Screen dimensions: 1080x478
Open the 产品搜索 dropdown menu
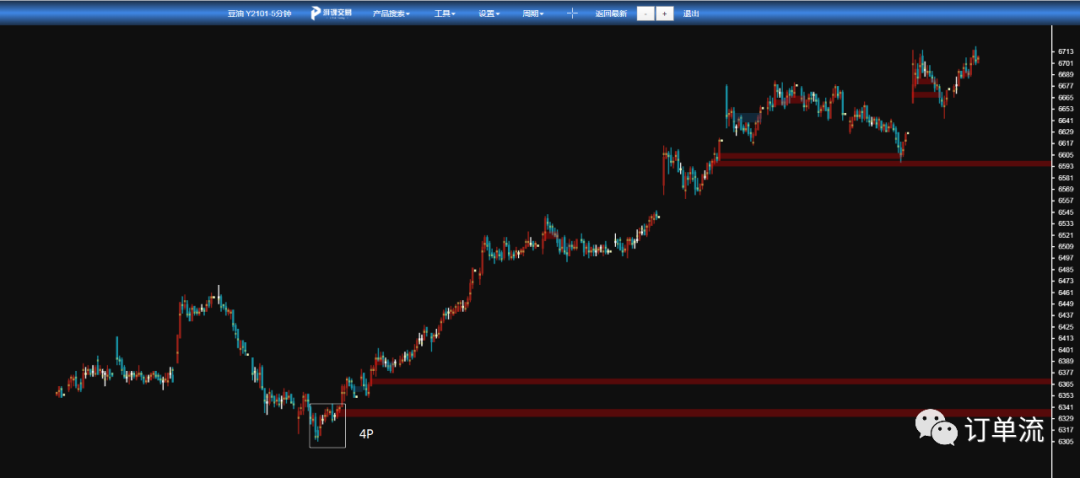click(x=391, y=13)
